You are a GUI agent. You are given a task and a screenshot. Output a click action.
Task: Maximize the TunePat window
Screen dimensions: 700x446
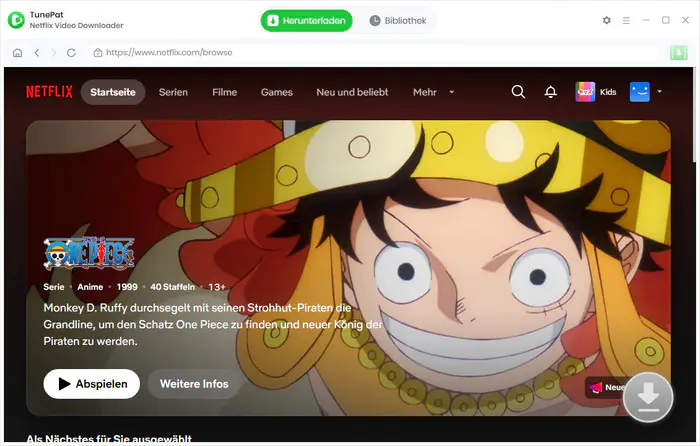(x=666, y=20)
